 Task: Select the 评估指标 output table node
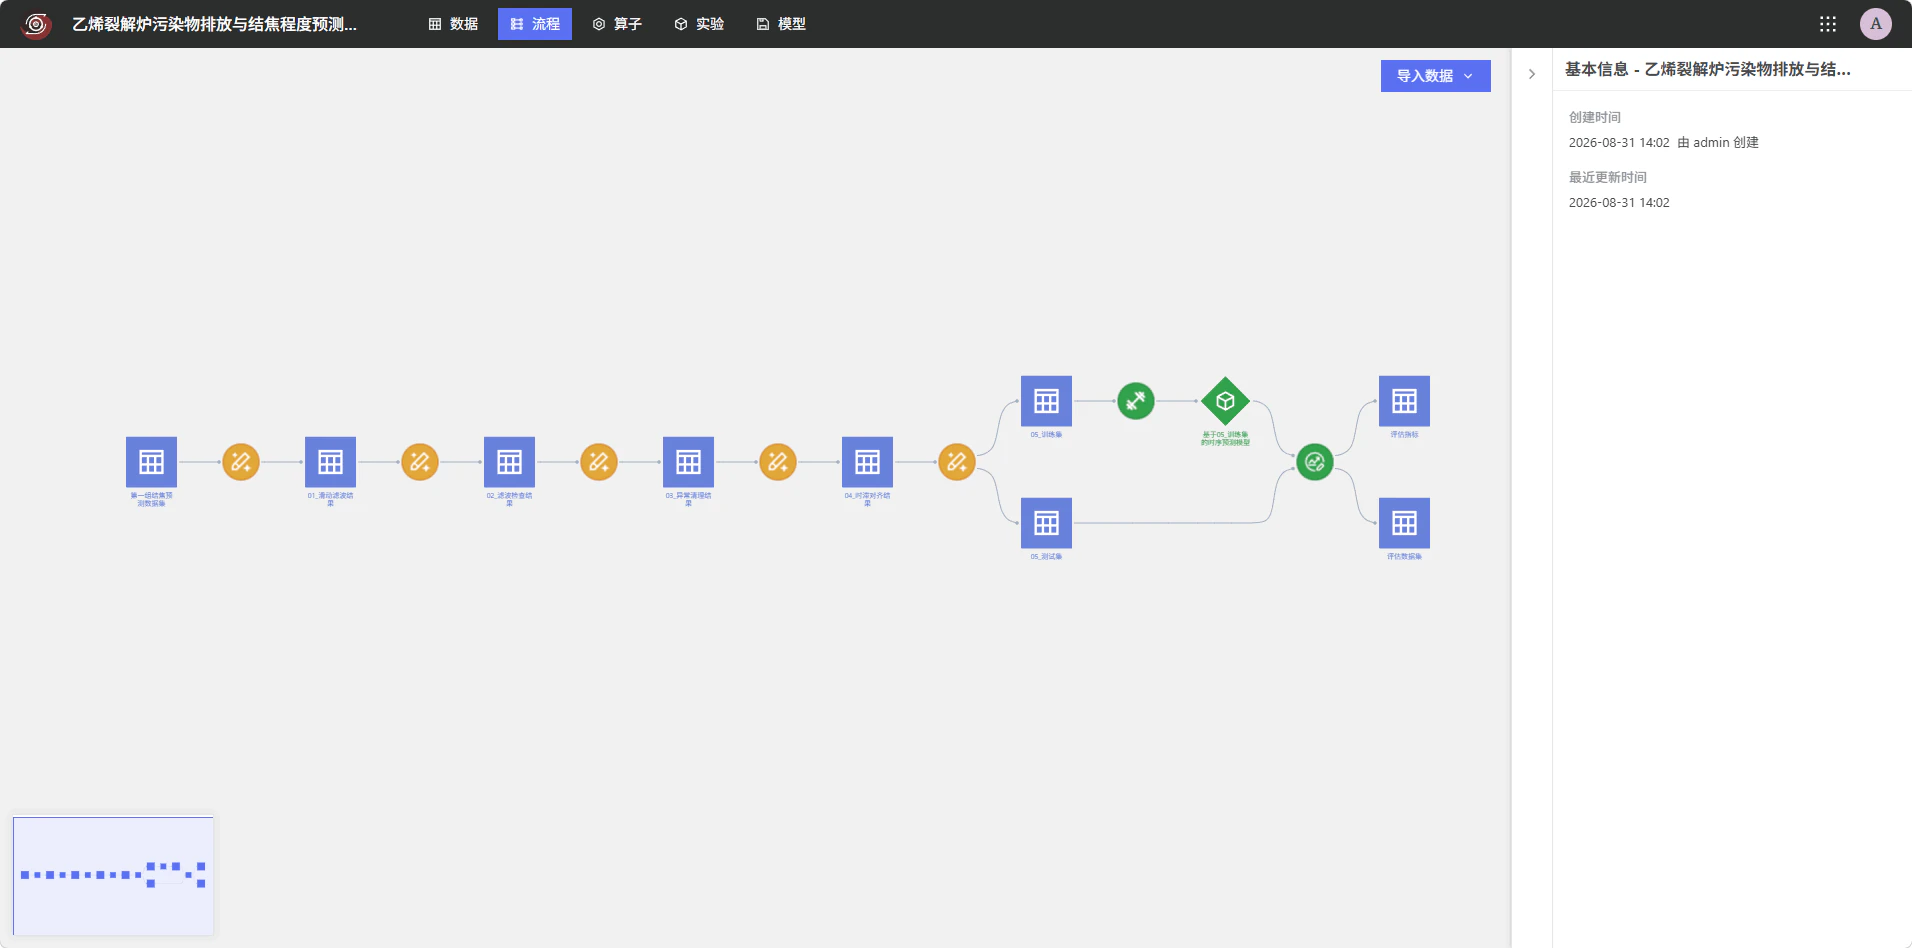click(x=1404, y=401)
